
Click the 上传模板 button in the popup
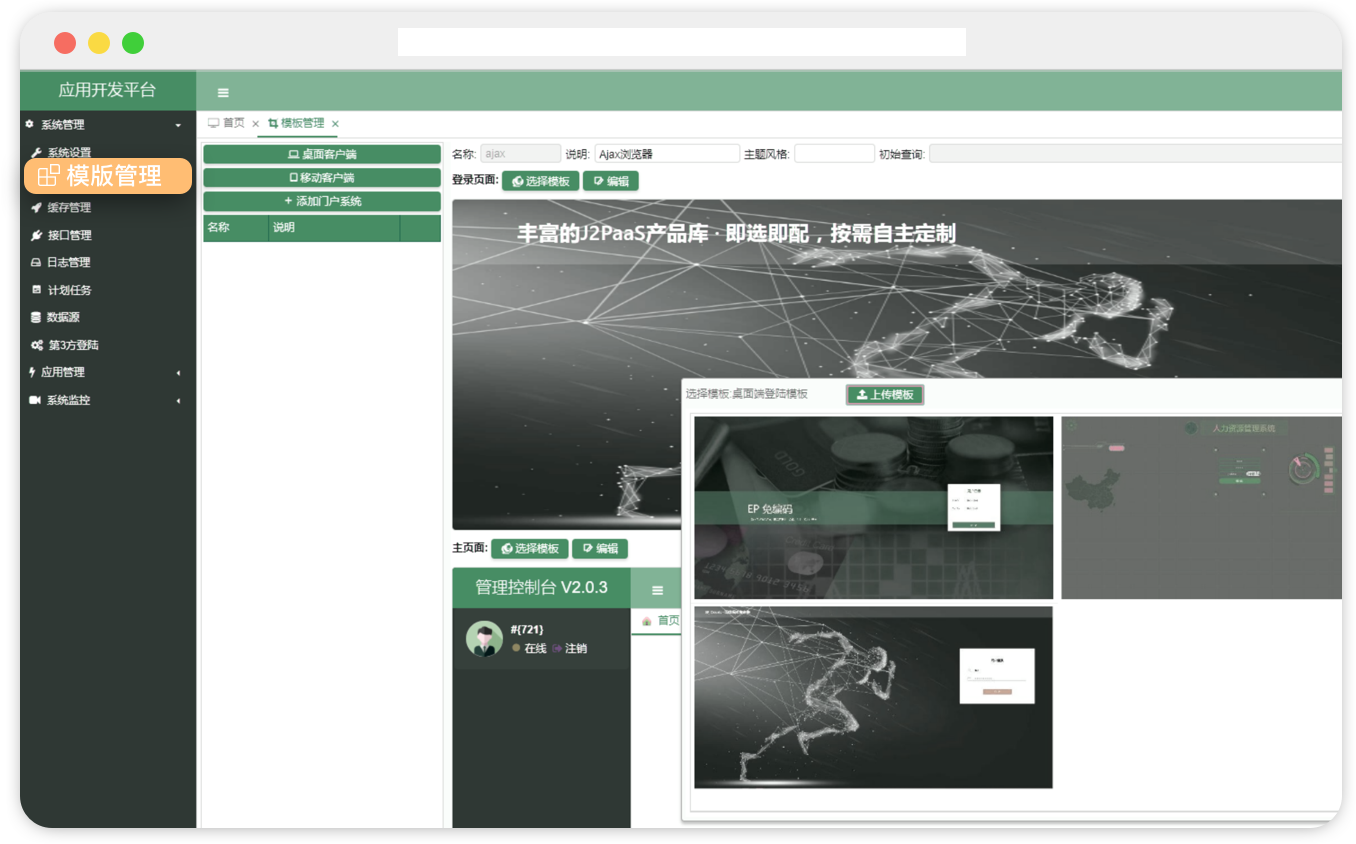click(885, 395)
